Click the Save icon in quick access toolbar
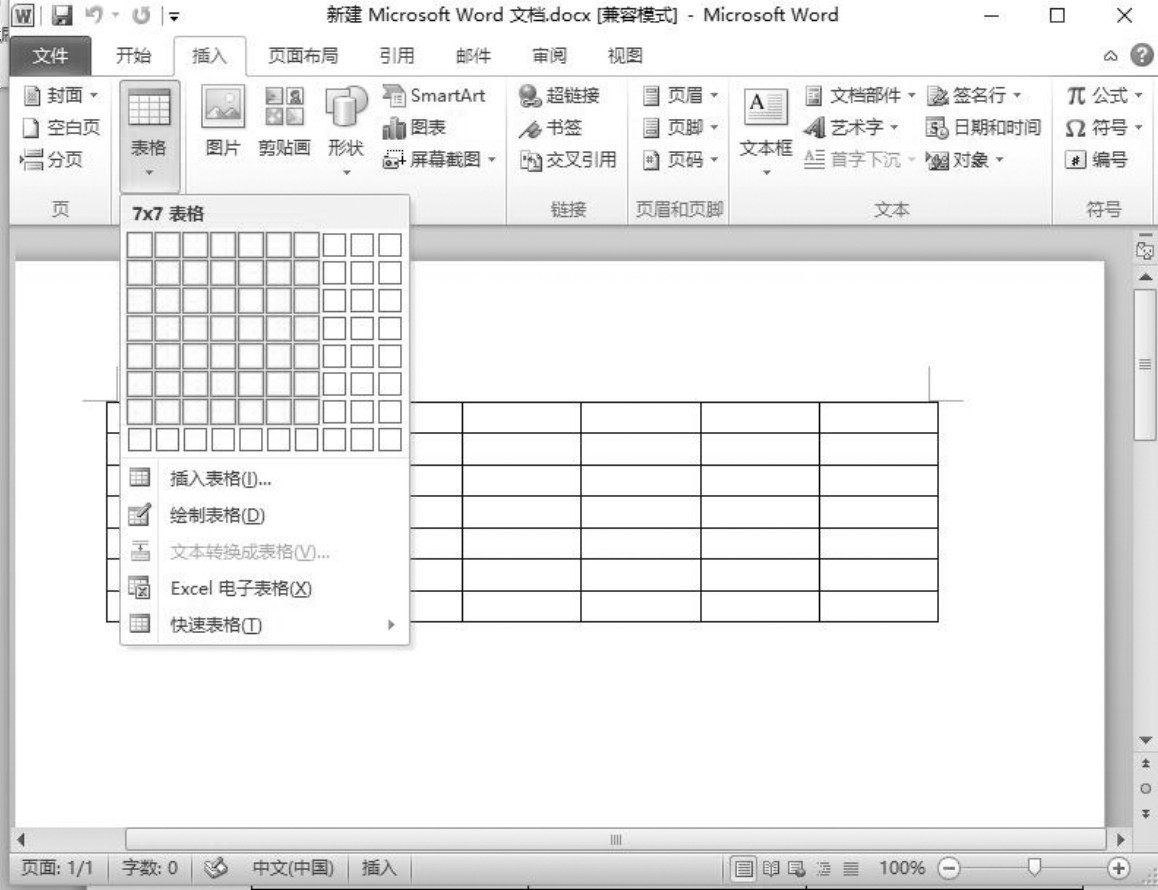 (62, 16)
